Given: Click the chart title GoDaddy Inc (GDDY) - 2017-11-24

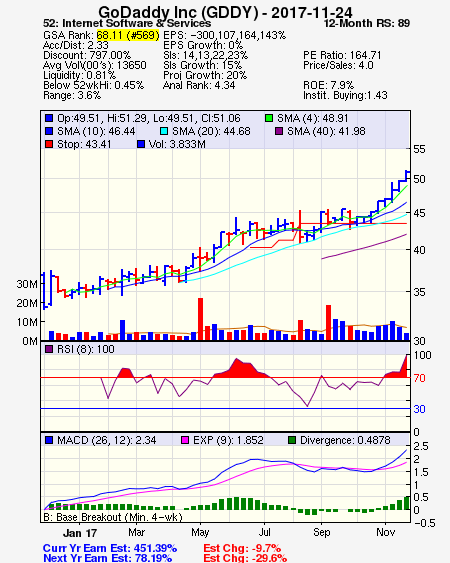Looking at the screenshot, I should (x=225, y=13).
